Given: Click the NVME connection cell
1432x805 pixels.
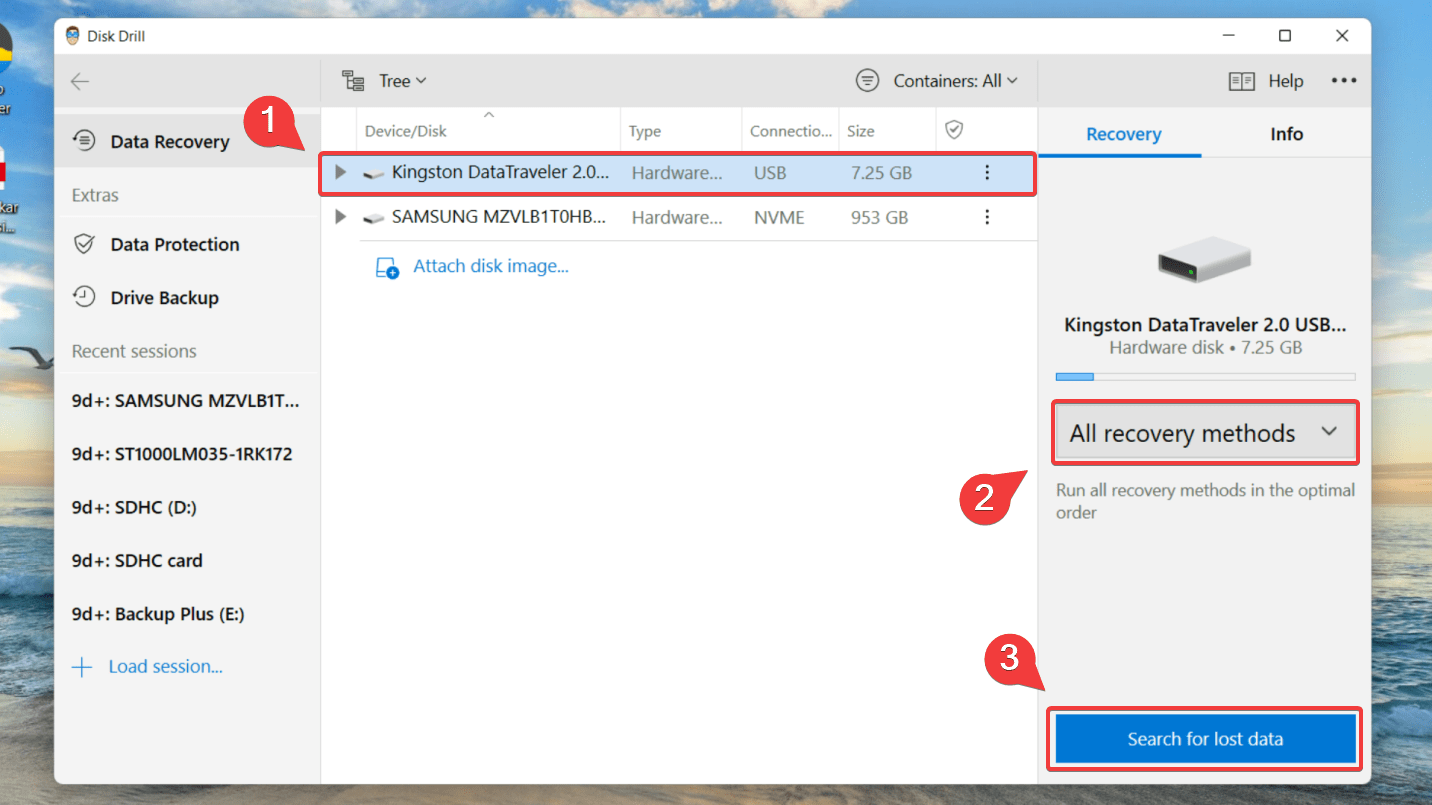Looking at the screenshot, I should click(779, 217).
